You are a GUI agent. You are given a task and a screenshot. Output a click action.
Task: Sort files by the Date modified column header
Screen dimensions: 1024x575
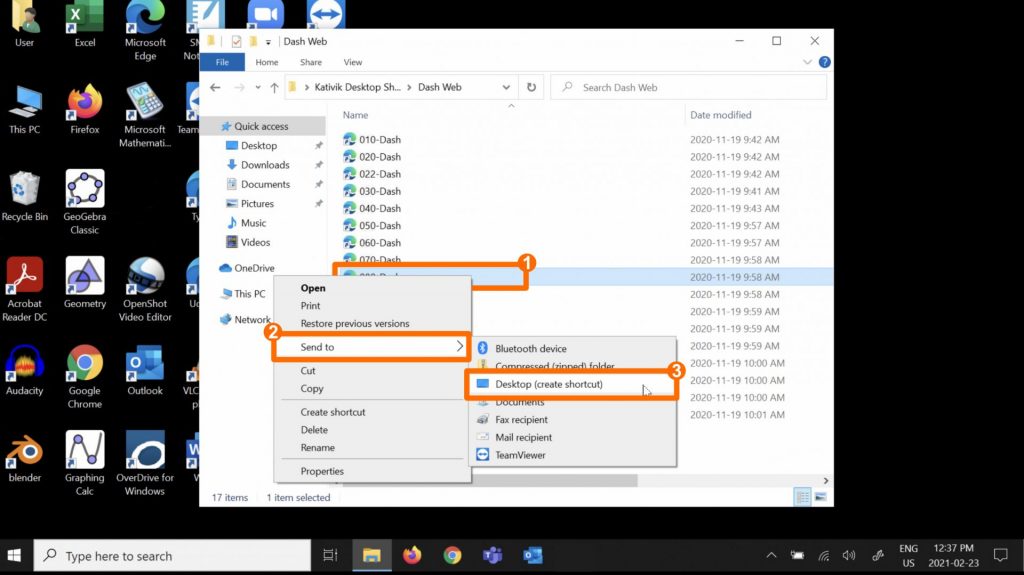pyautogui.click(x=720, y=115)
